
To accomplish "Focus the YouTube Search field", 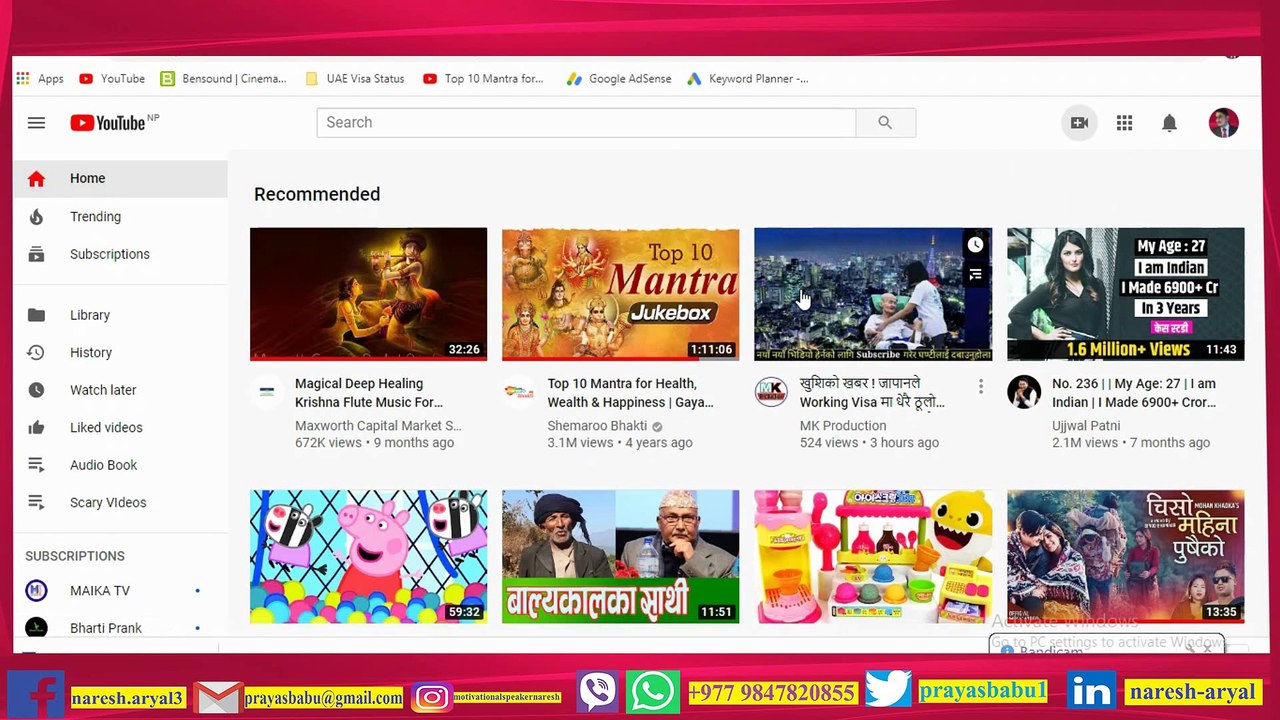I will point(586,123).
